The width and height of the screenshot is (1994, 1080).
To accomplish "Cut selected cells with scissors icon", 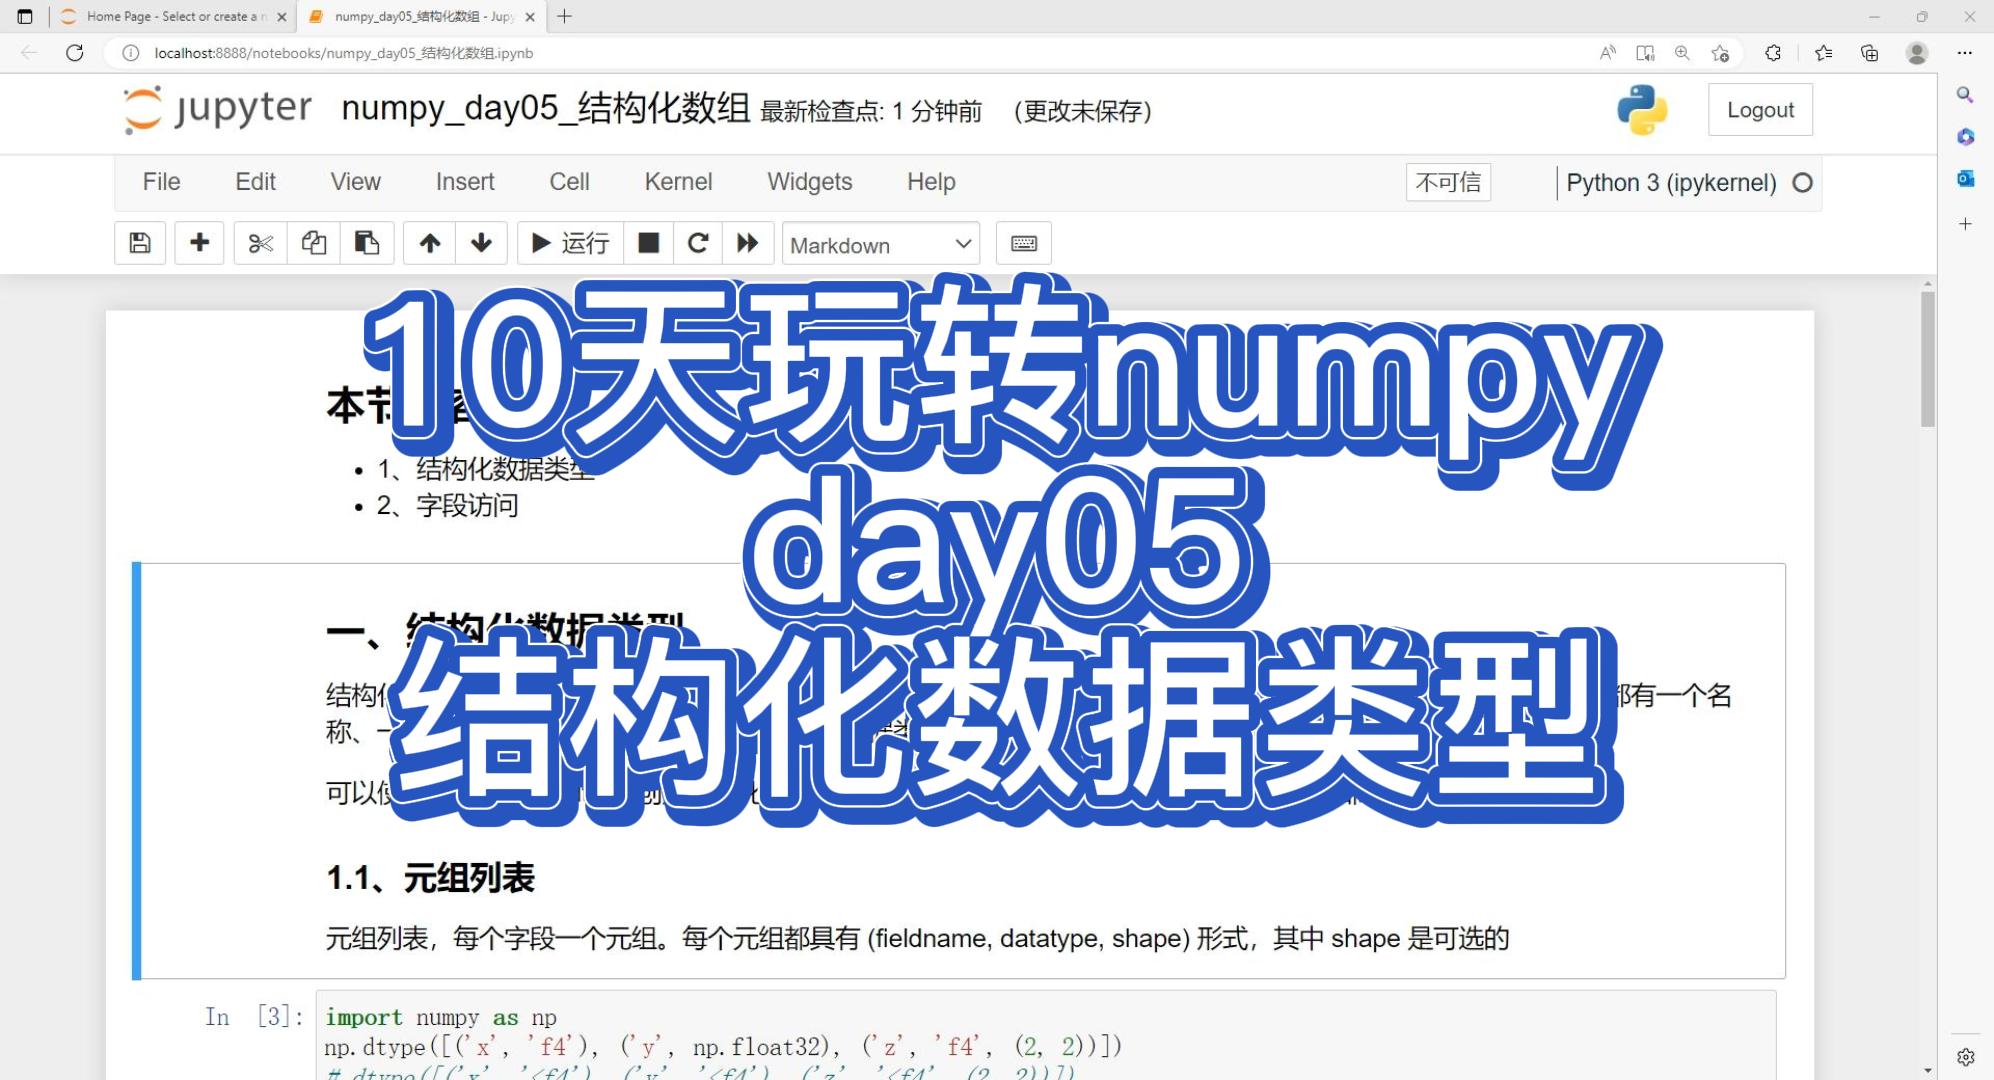I will pos(260,243).
